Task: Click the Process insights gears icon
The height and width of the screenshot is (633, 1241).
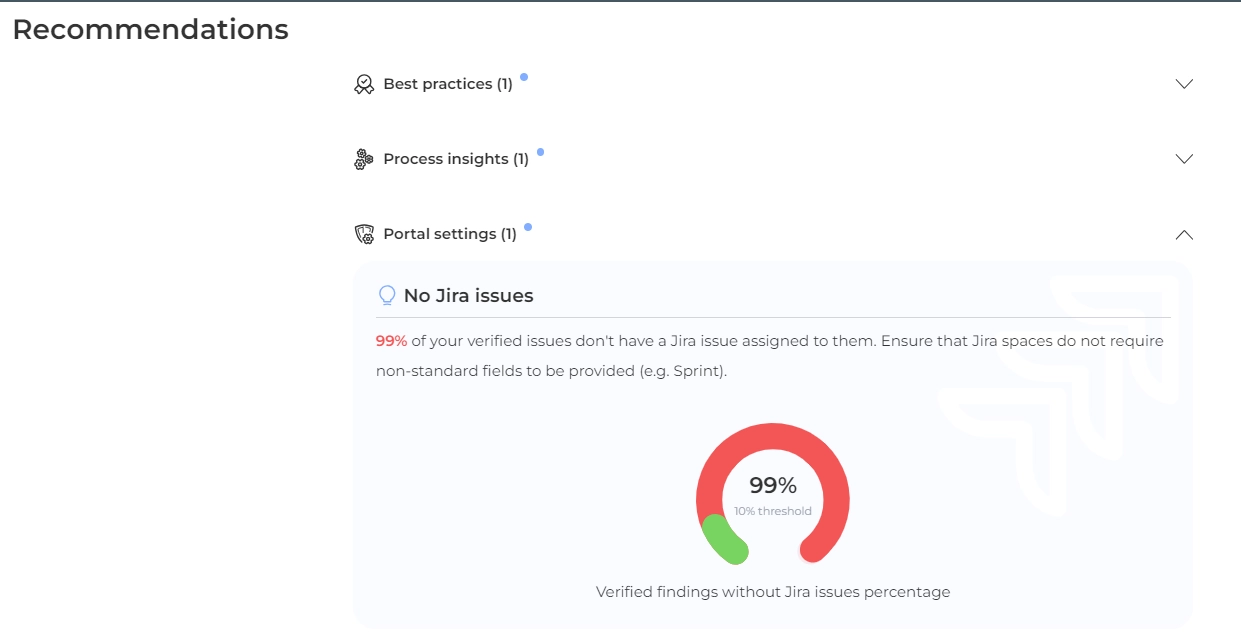Action: point(364,159)
